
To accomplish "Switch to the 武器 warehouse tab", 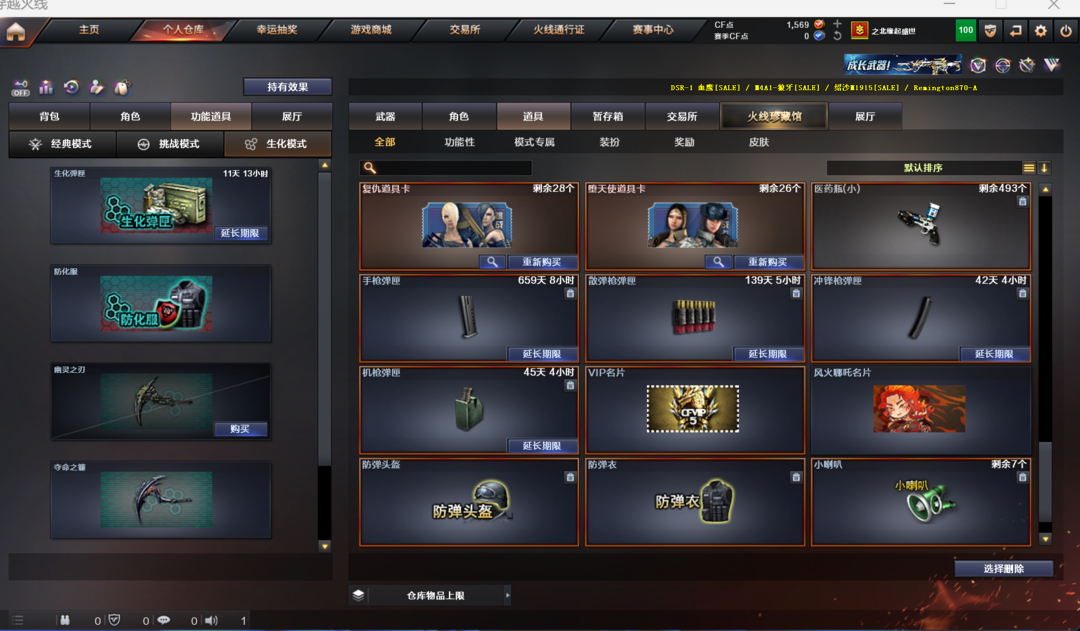I will (x=386, y=116).
